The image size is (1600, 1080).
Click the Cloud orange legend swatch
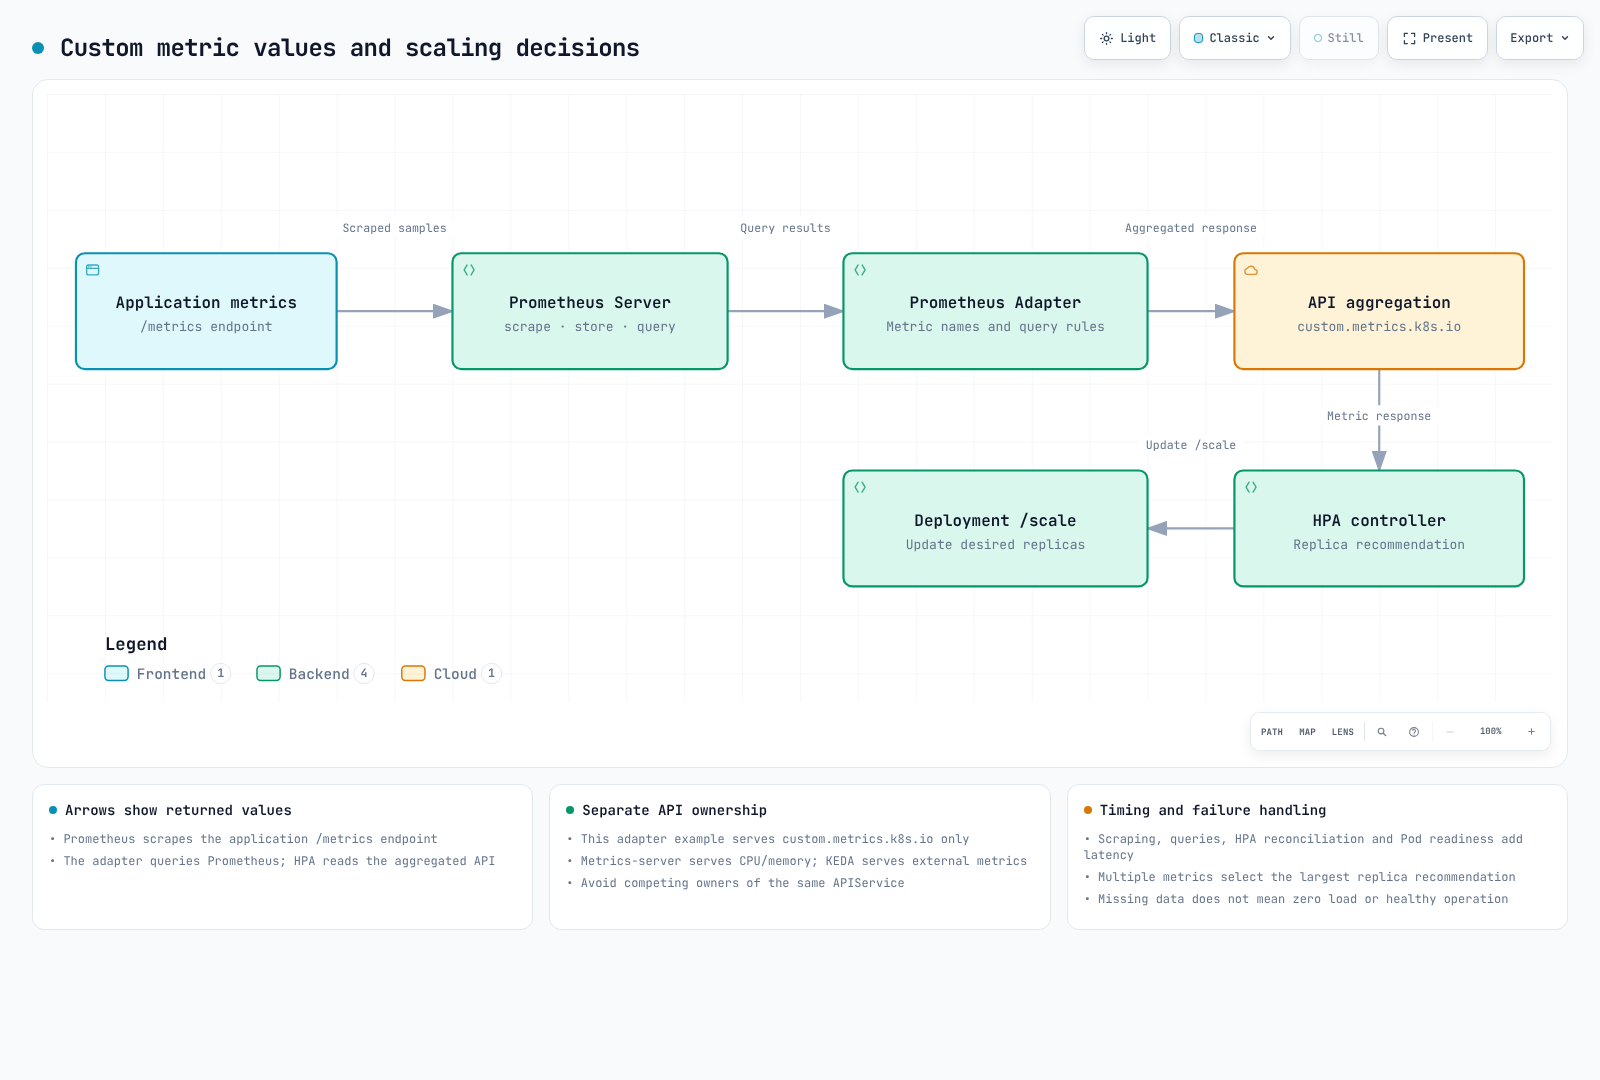(x=414, y=674)
